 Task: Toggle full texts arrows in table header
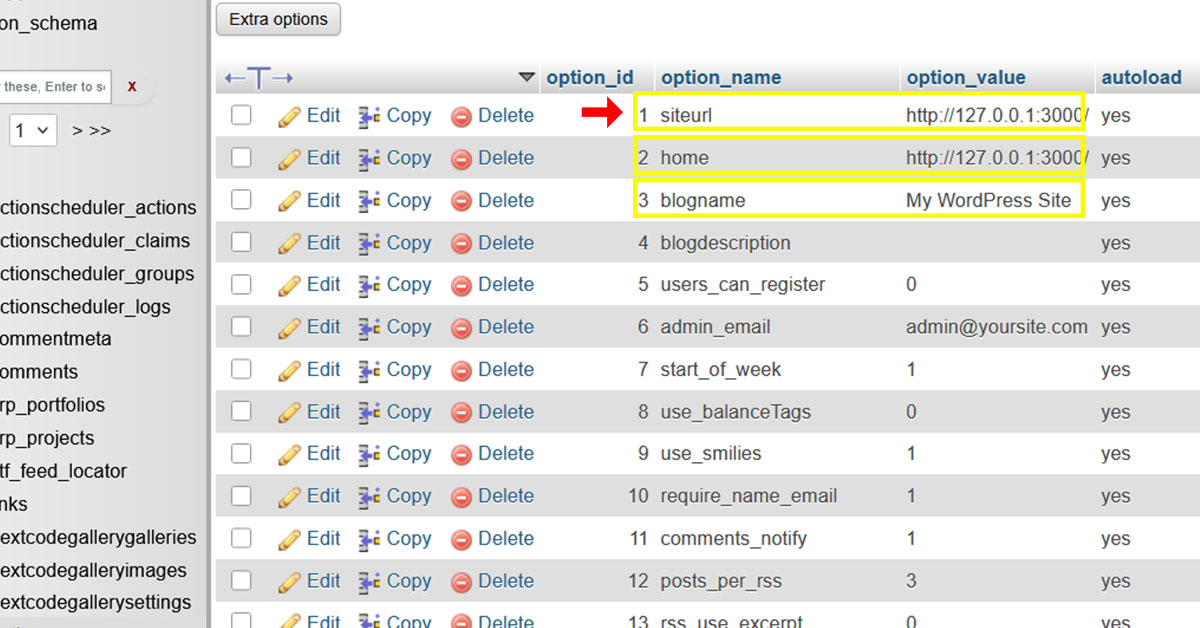tap(259, 78)
